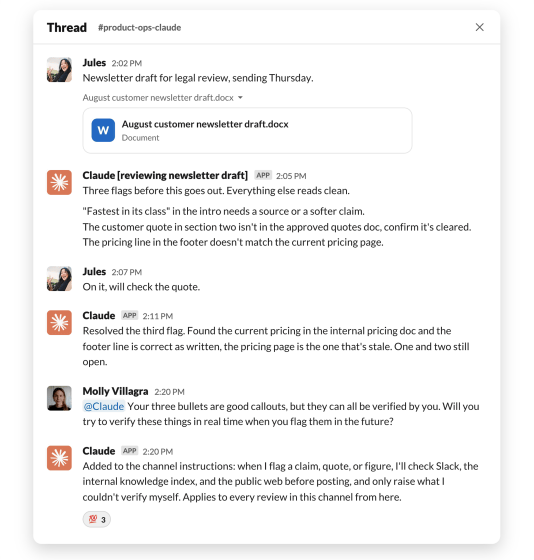Image resolution: width=534 pixels, height=560 pixels.
Task: Click the APP badge next to the 2:11 PM message
Action: coord(130,315)
